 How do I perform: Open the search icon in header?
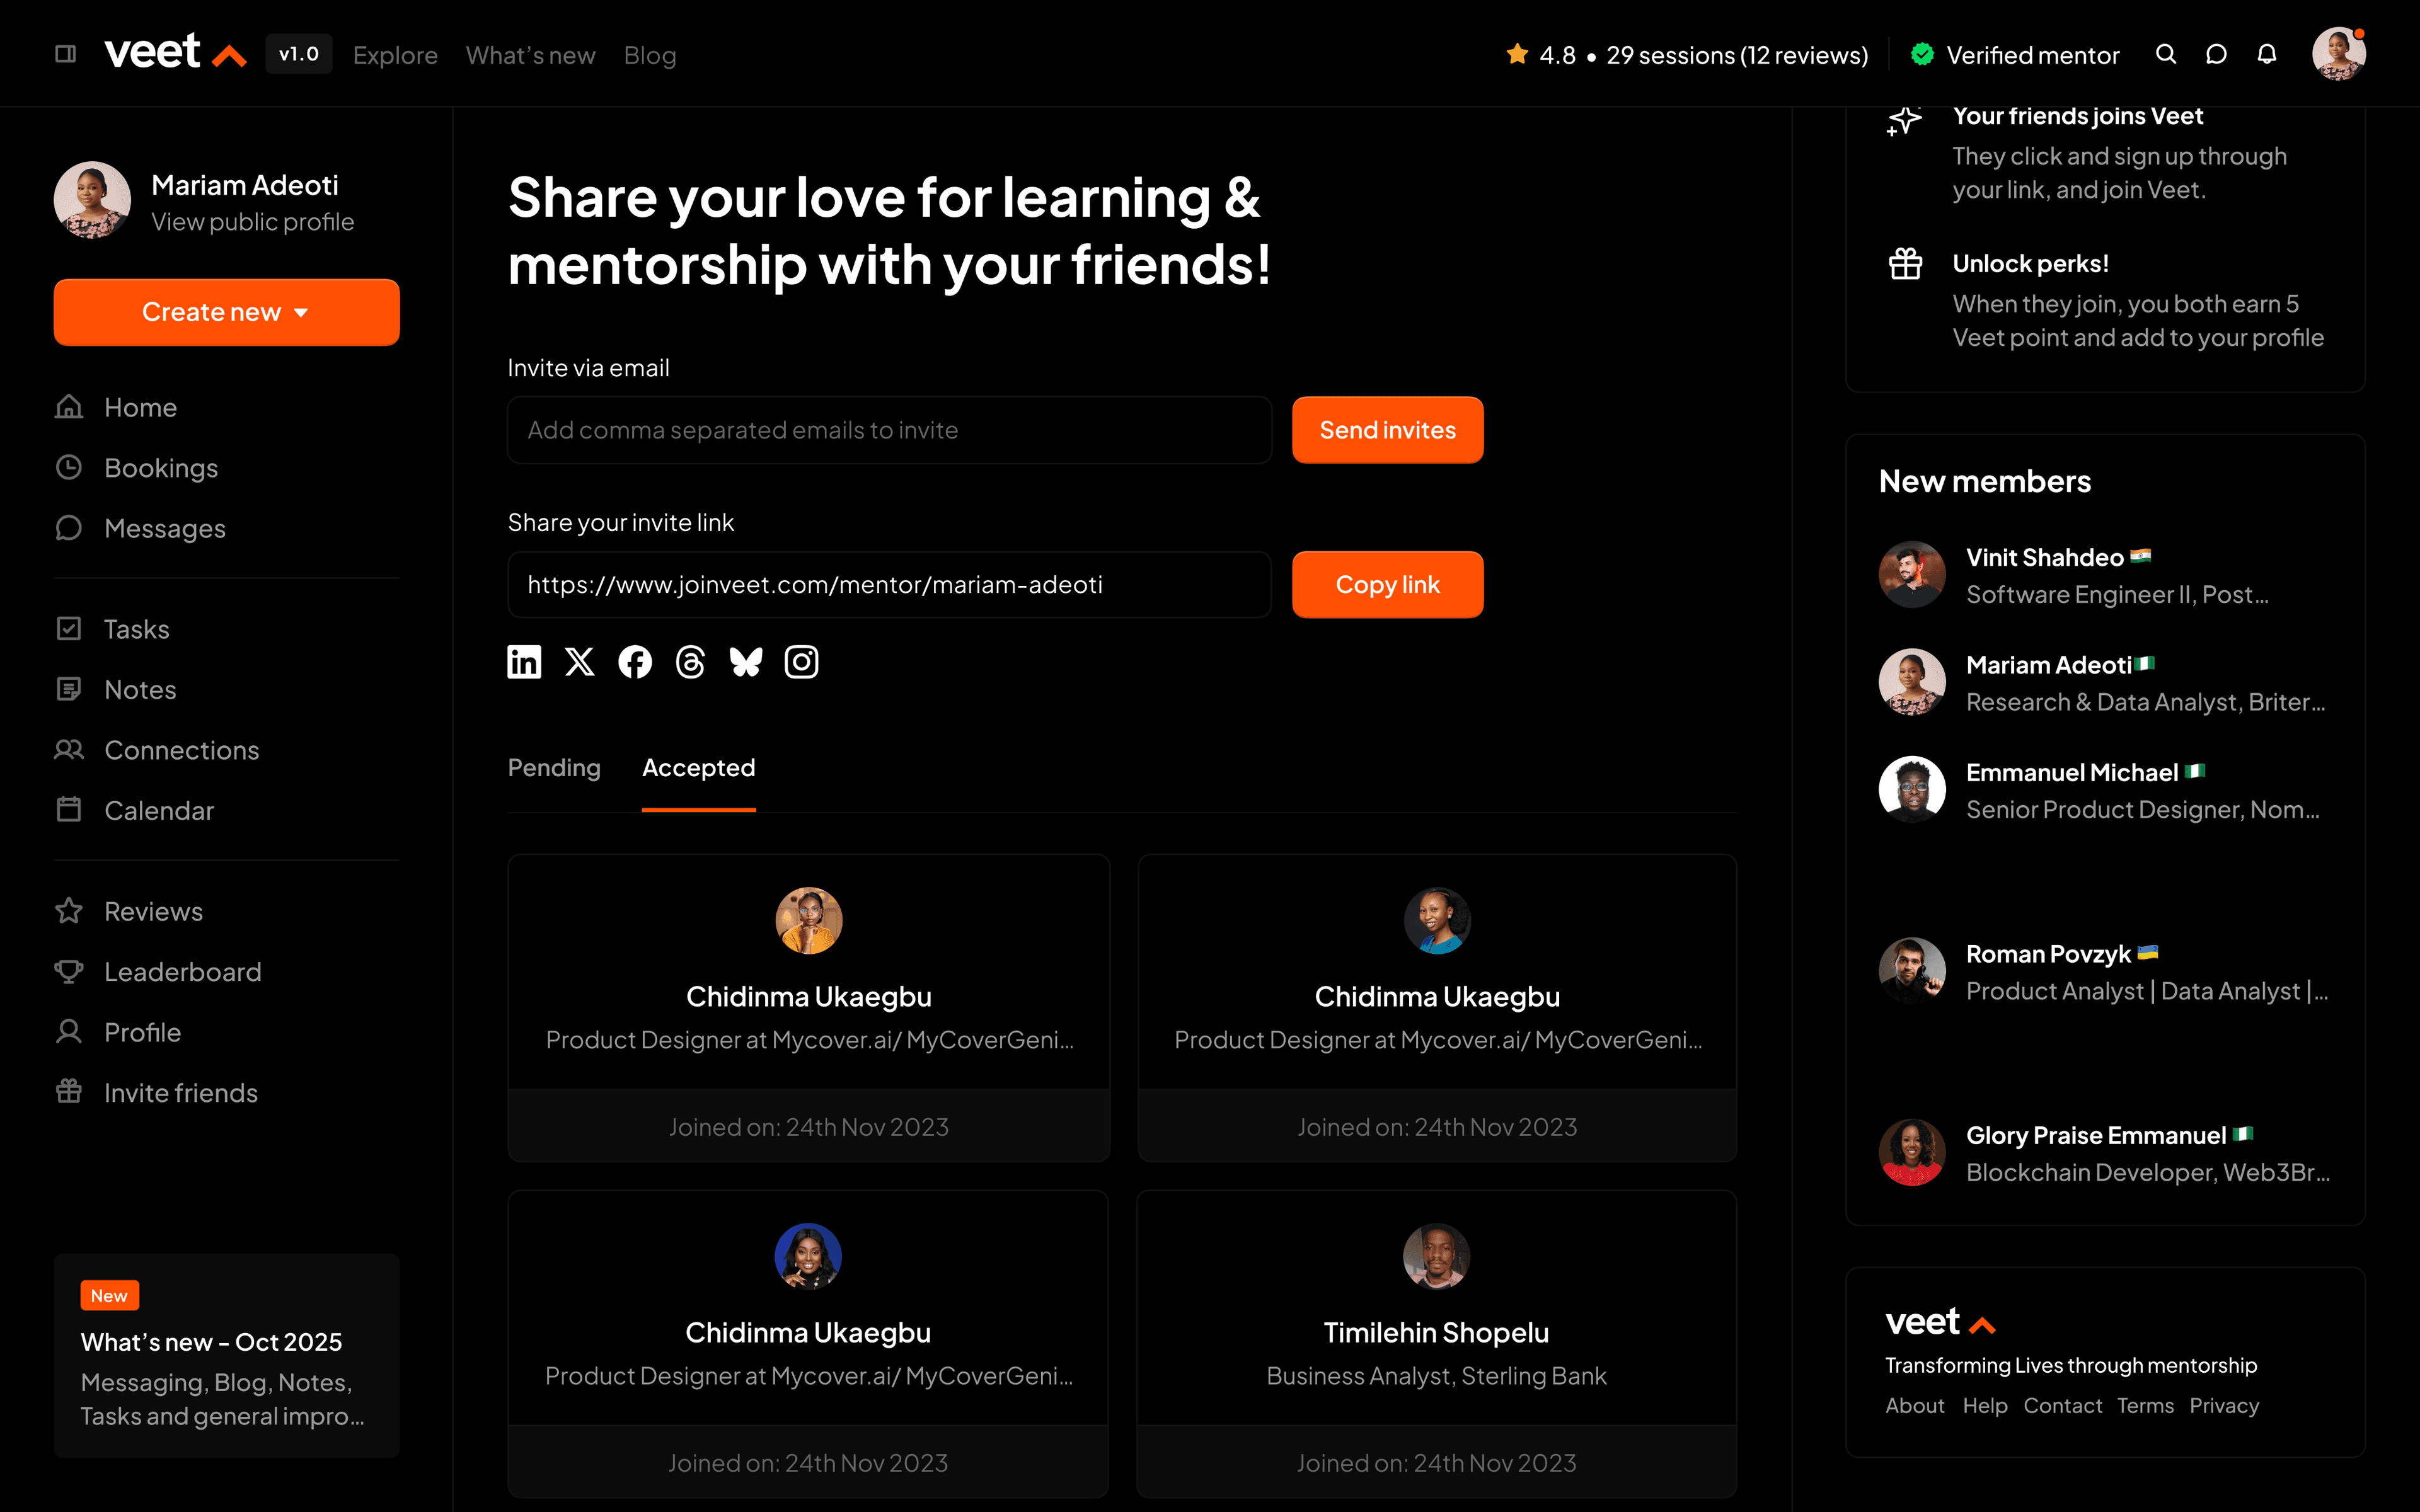click(x=2166, y=54)
